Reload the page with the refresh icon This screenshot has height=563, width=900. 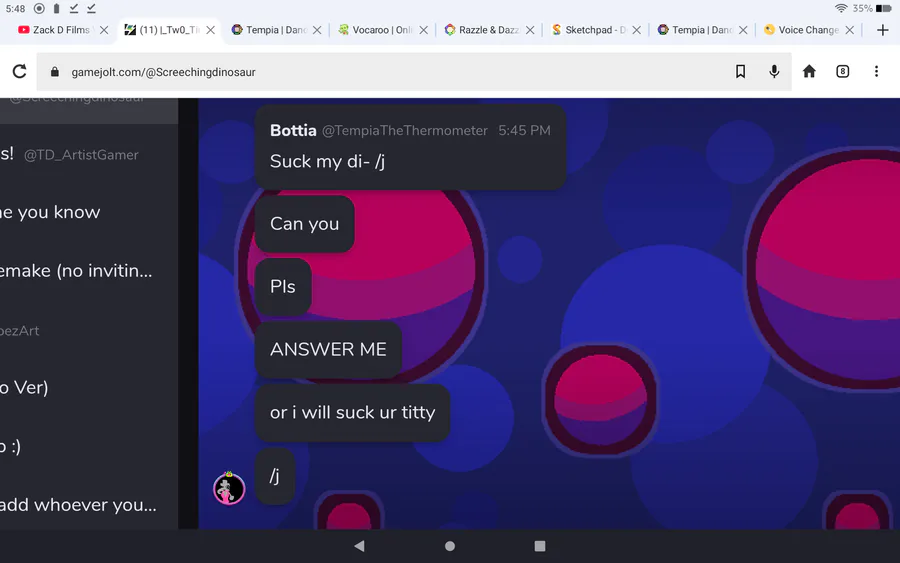[x=20, y=71]
